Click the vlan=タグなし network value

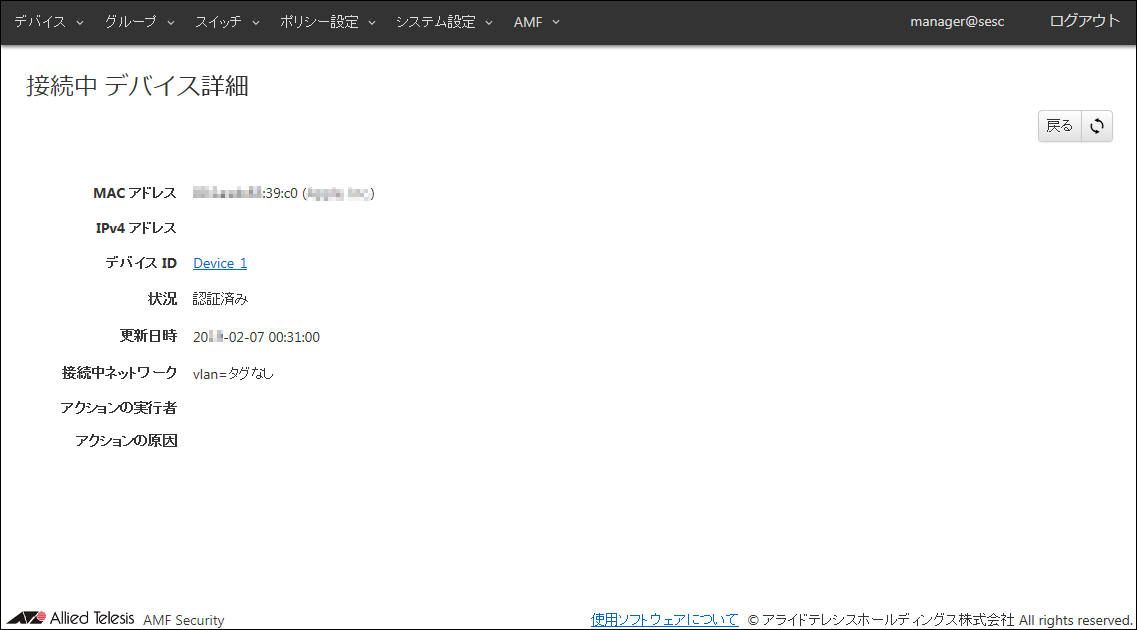(233, 374)
